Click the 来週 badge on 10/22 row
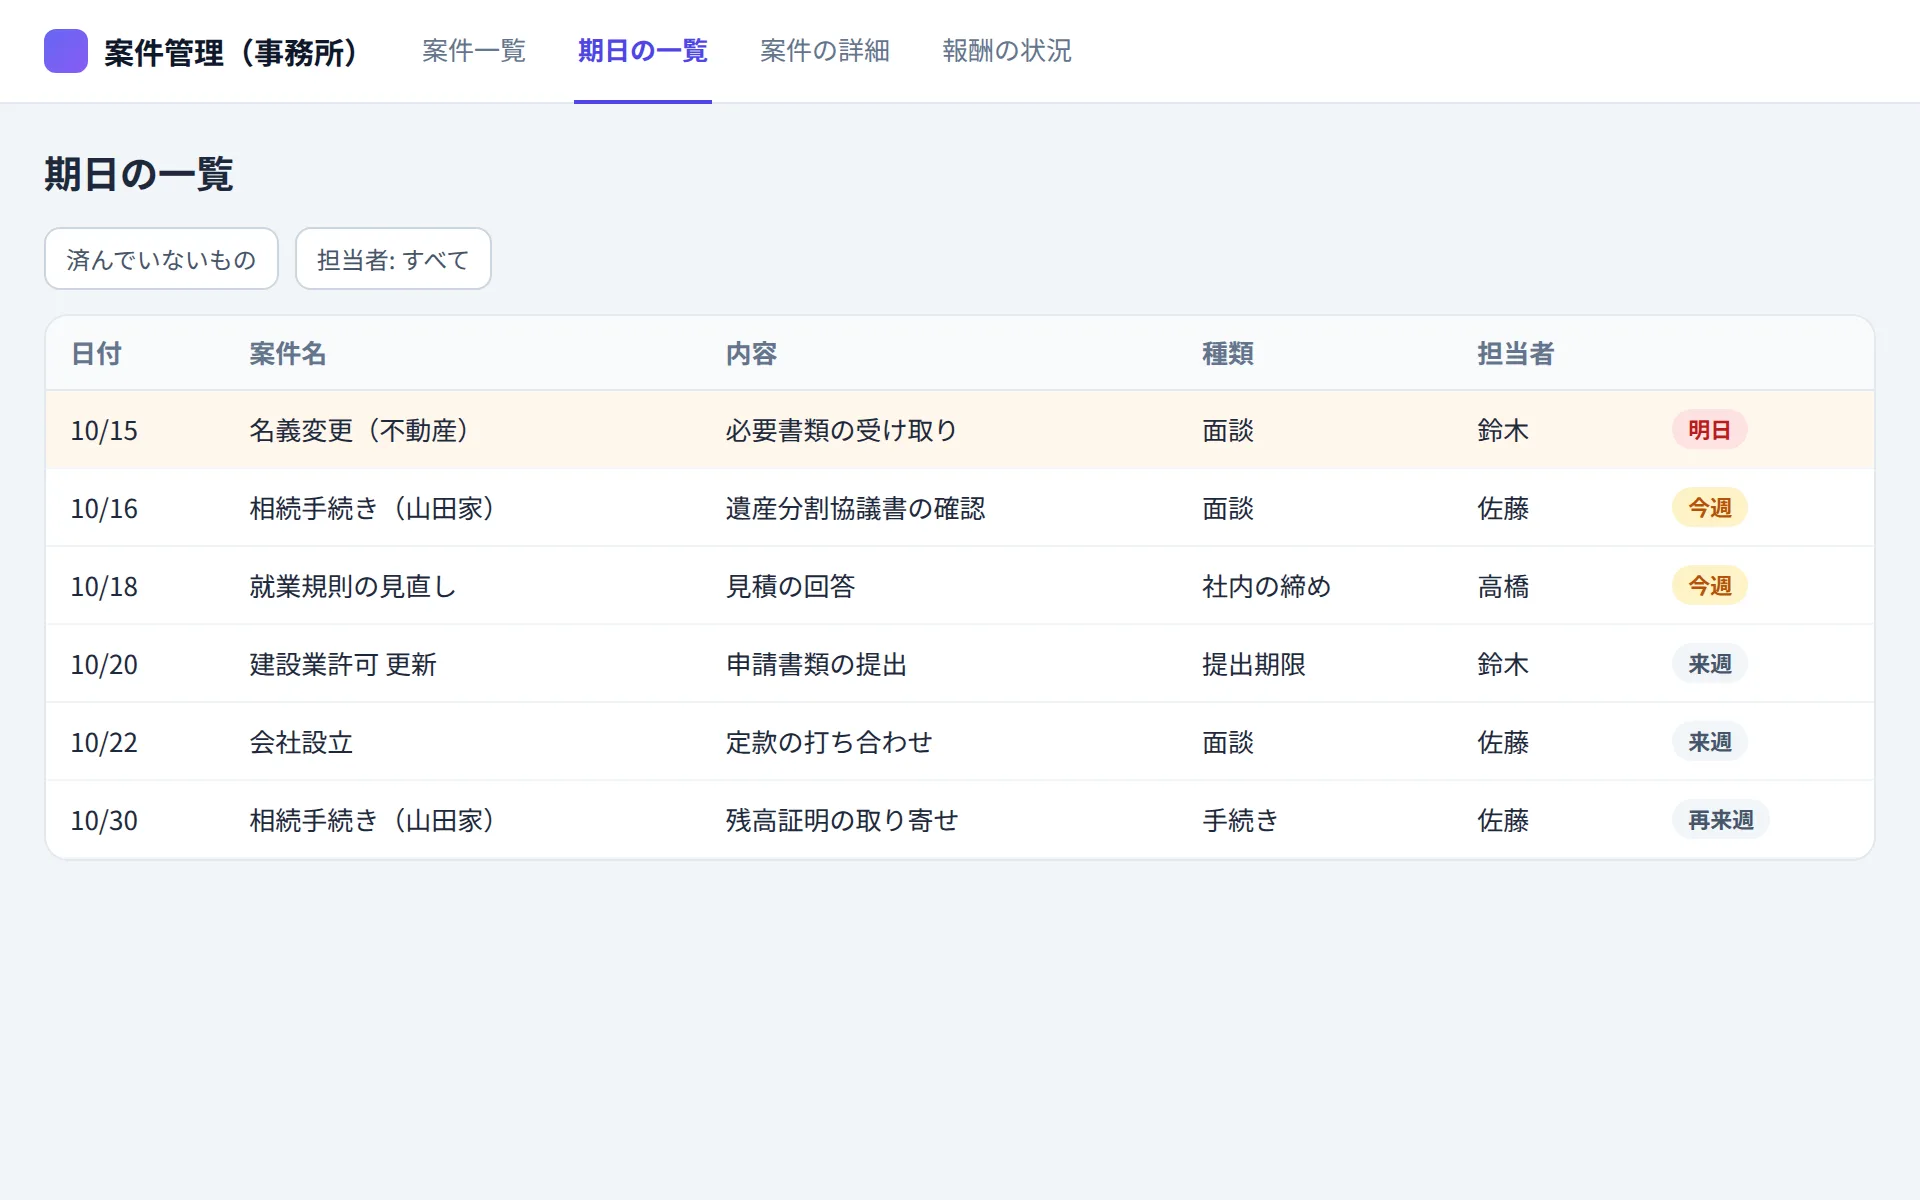The width and height of the screenshot is (1920, 1200). click(x=1709, y=742)
